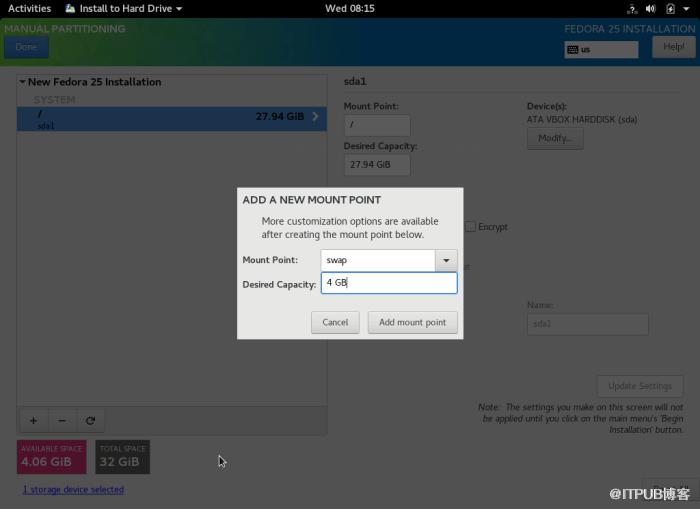This screenshot has height=509, width=700.
Task: Toggle the Encrypt checkbox
Action: 470,227
